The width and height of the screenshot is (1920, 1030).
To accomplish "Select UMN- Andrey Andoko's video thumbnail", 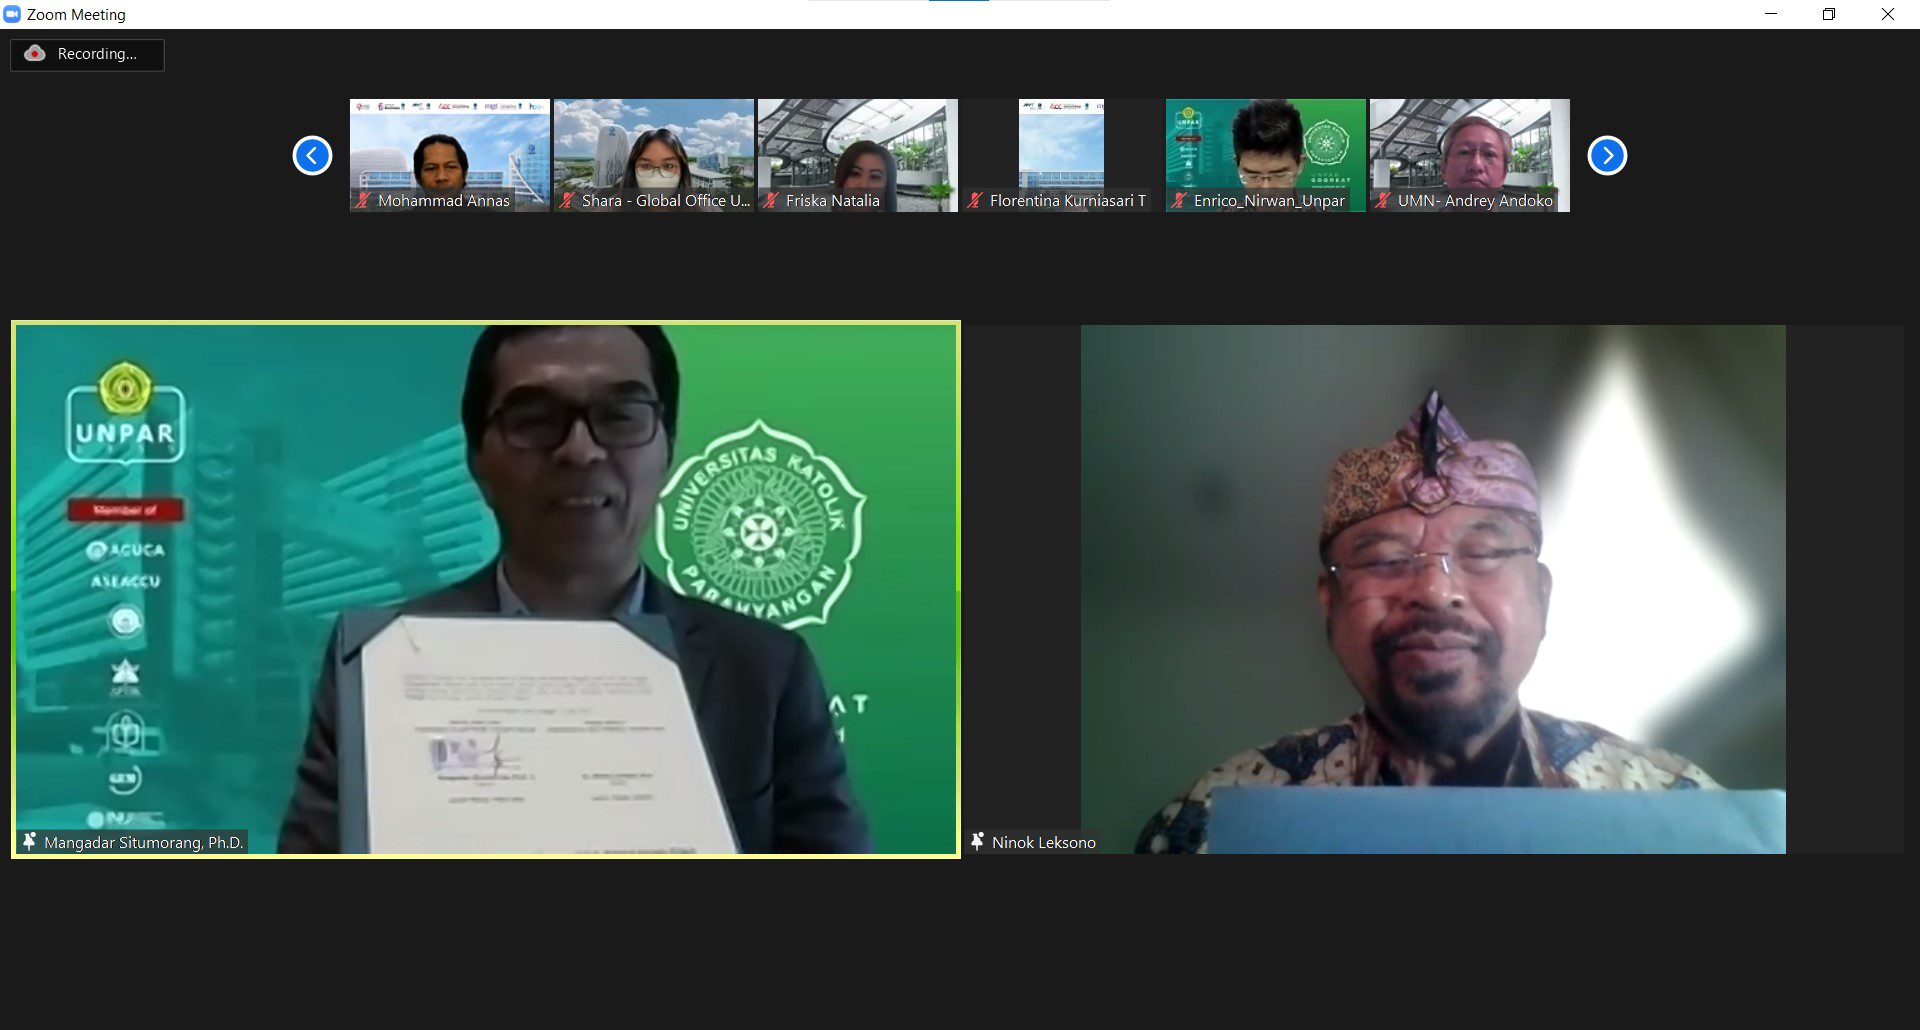I will pos(1469,150).
